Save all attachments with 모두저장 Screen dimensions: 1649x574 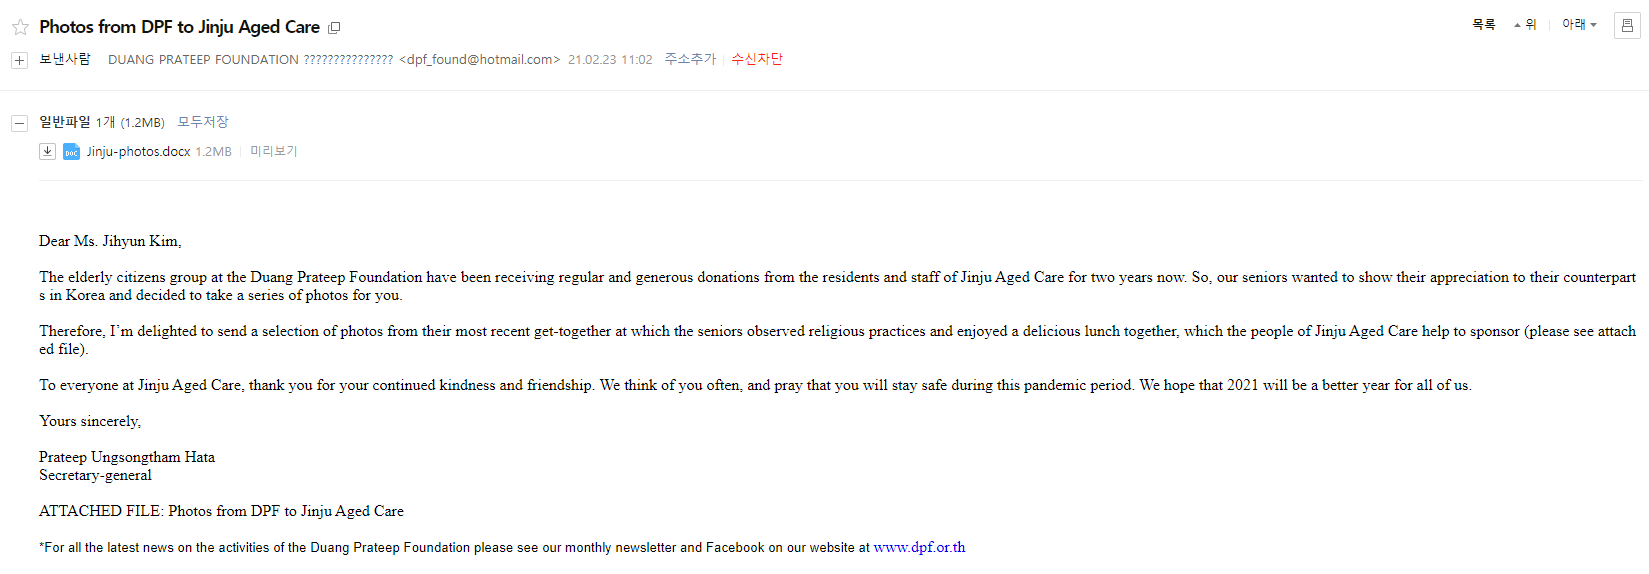pos(203,122)
